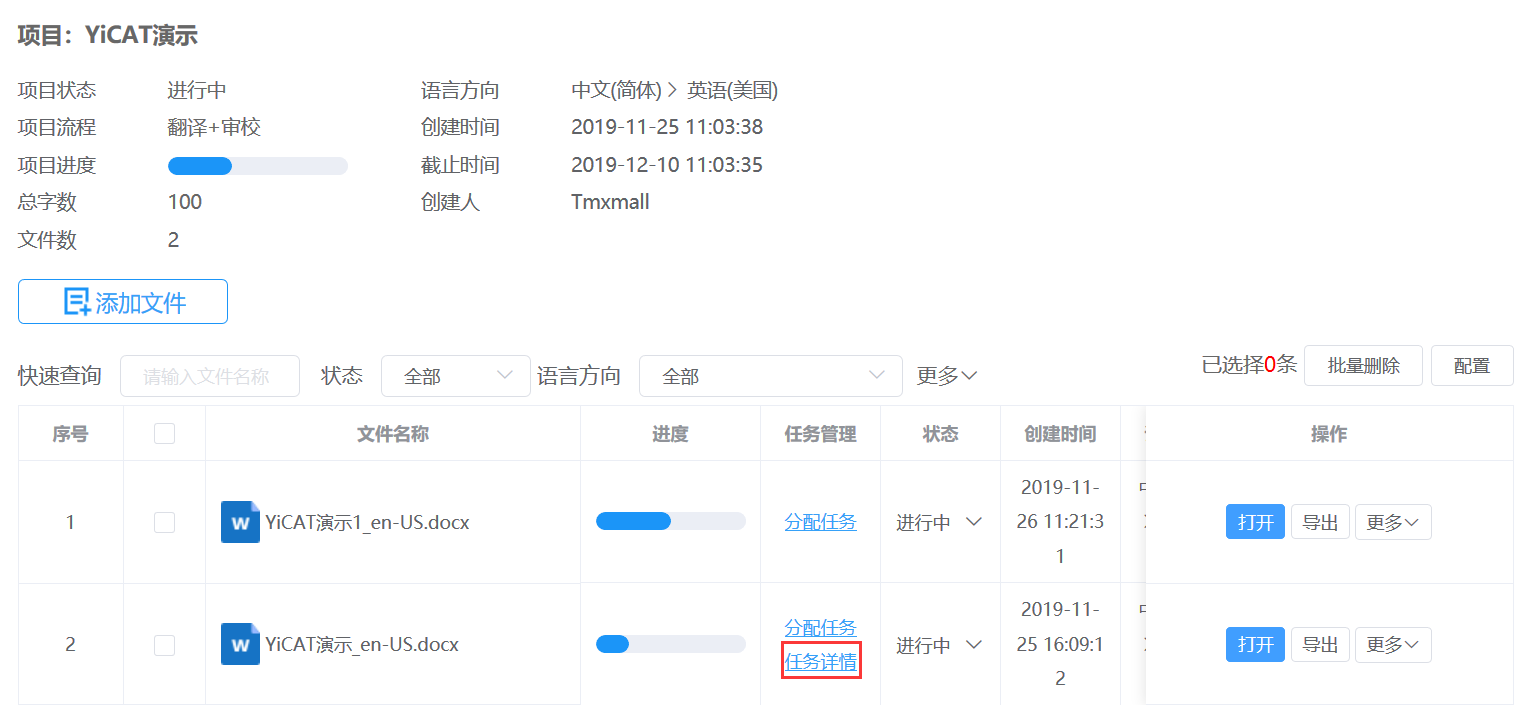This screenshot has width=1533, height=705.
Task: Toggle the select-all checkbox in table header
Action: tap(164, 433)
